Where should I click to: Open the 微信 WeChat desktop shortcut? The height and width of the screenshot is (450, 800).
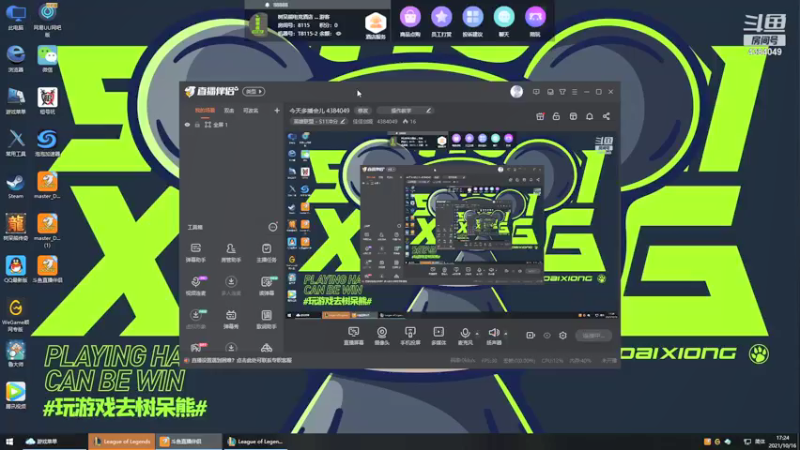click(x=47, y=59)
